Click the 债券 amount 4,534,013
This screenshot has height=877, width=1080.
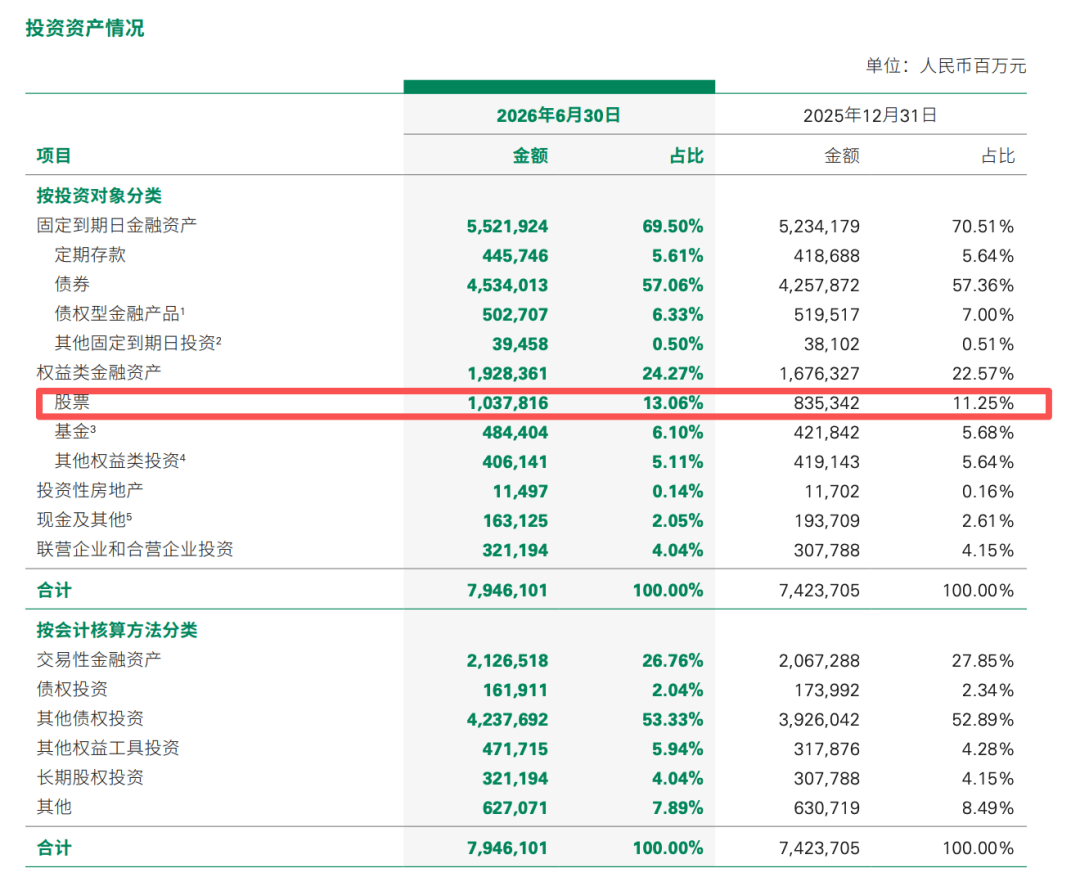click(x=508, y=285)
